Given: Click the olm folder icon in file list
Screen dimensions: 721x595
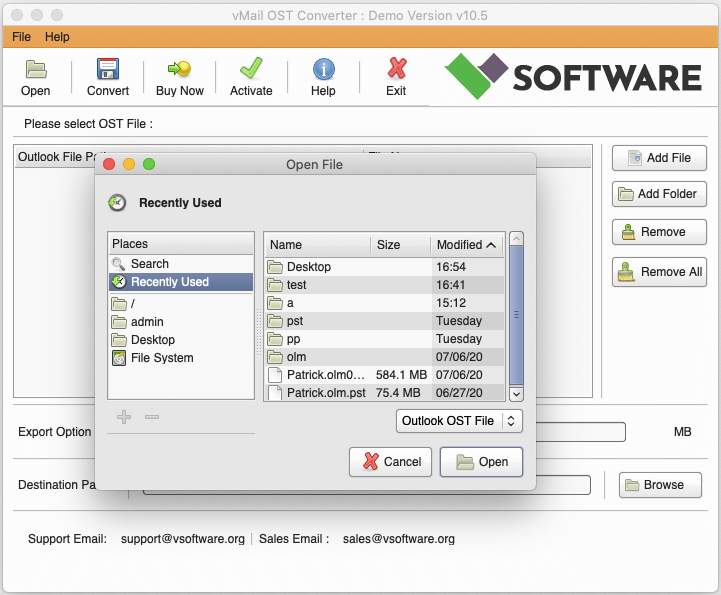Looking at the screenshot, I should tap(275, 357).
